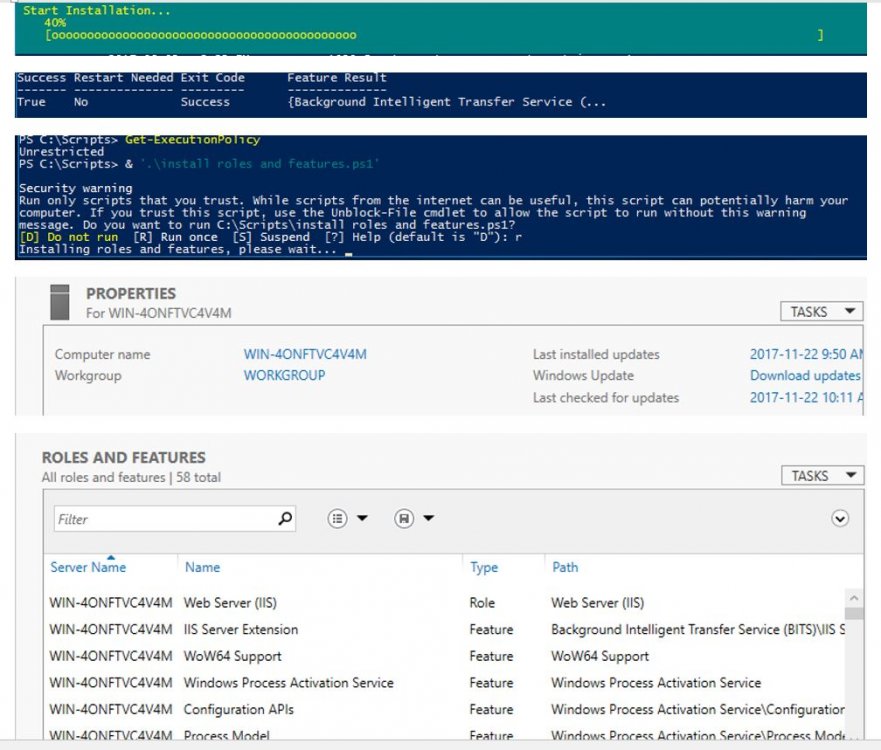Image resolution: width=881 pixels, height=750 pixels.
Task: Select the Configuration APIs row name
Action: pos(239,710)
